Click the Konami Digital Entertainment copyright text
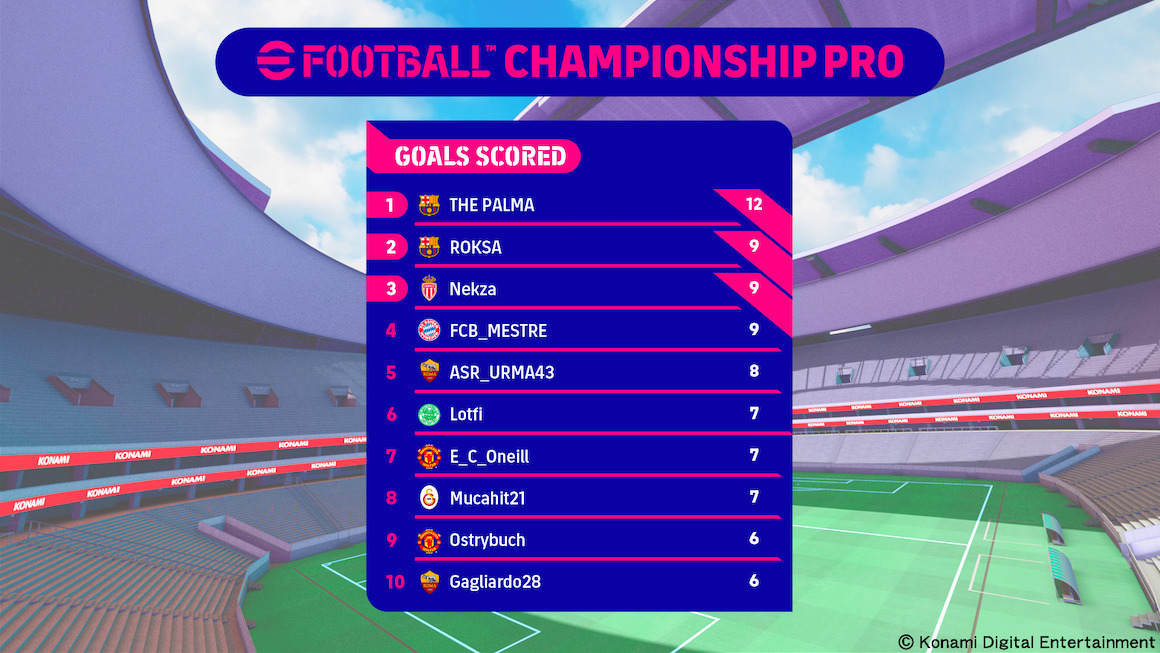This screenshot has width=1160, height=653. [x=1026, y=642]
